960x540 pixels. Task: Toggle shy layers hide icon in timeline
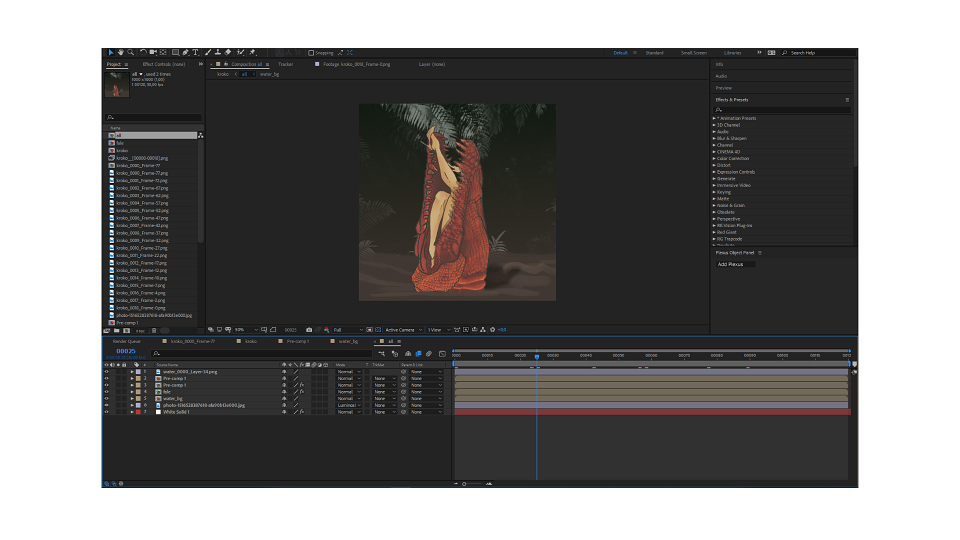click(x=408, y=353)
